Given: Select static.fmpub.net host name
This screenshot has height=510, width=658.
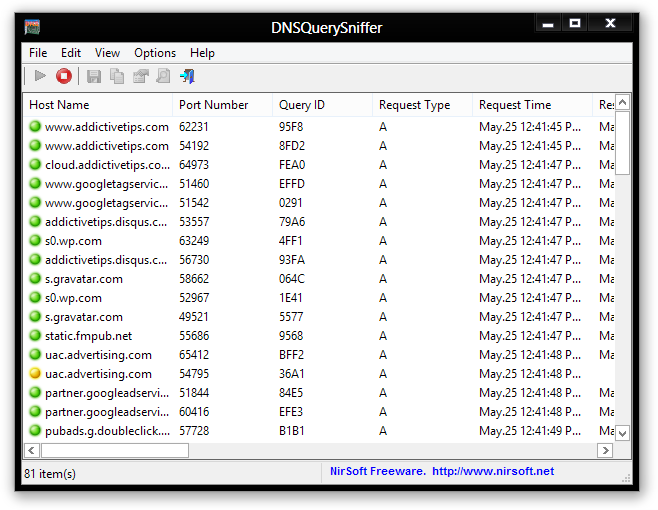Looking at the screenshot, I should (x=89, y=336).
